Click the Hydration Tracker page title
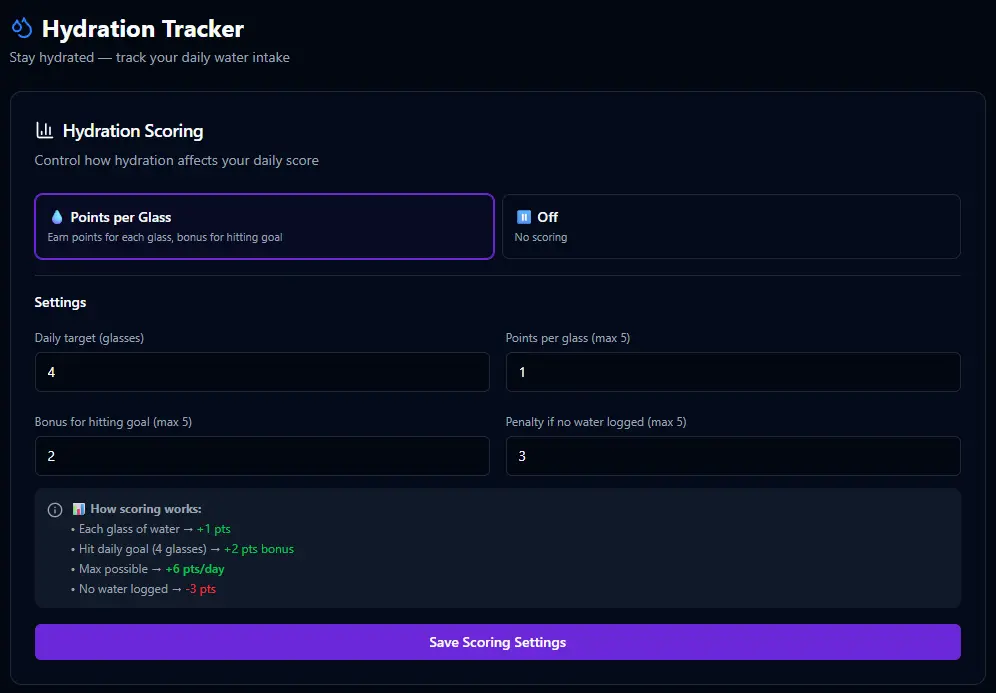Screen dimensions: 996x693 tap(143, 30)
